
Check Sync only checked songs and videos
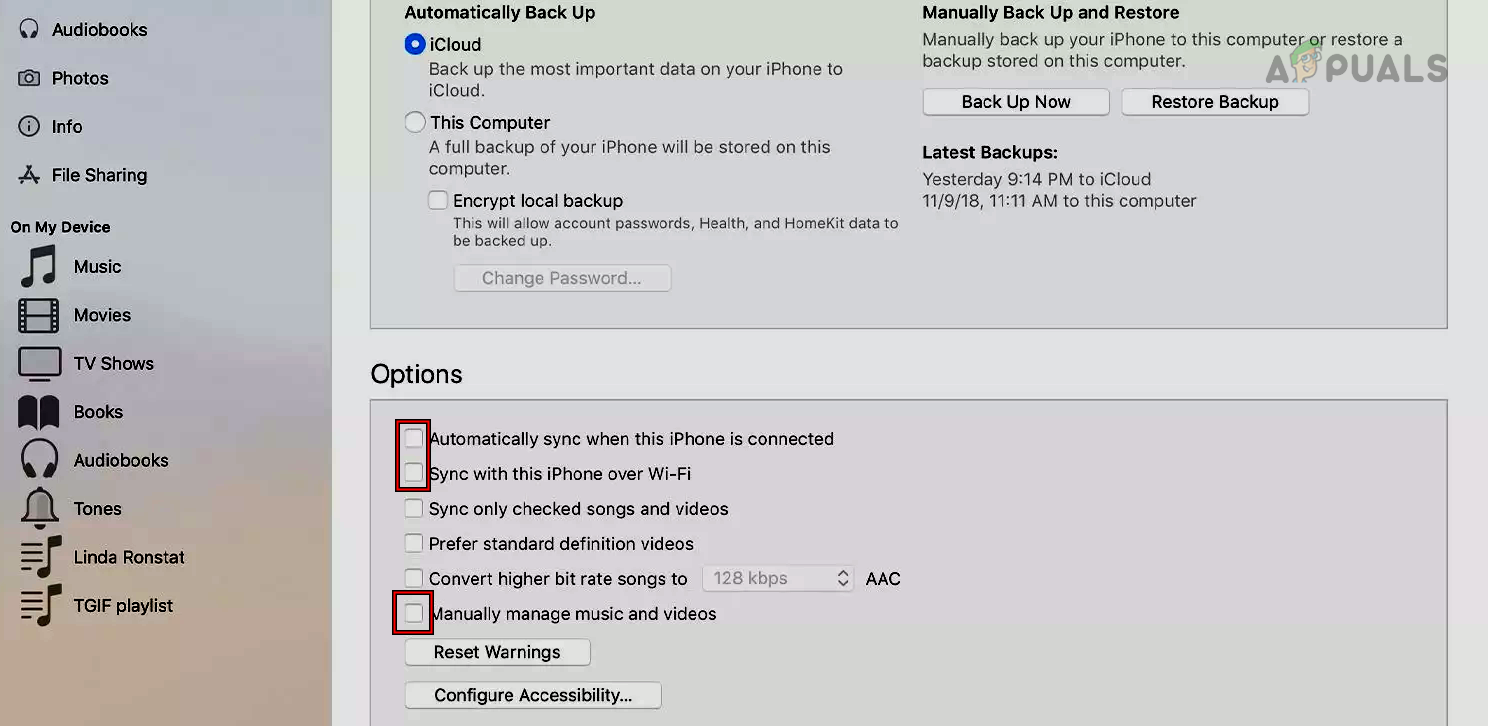(x=413, y=507)
